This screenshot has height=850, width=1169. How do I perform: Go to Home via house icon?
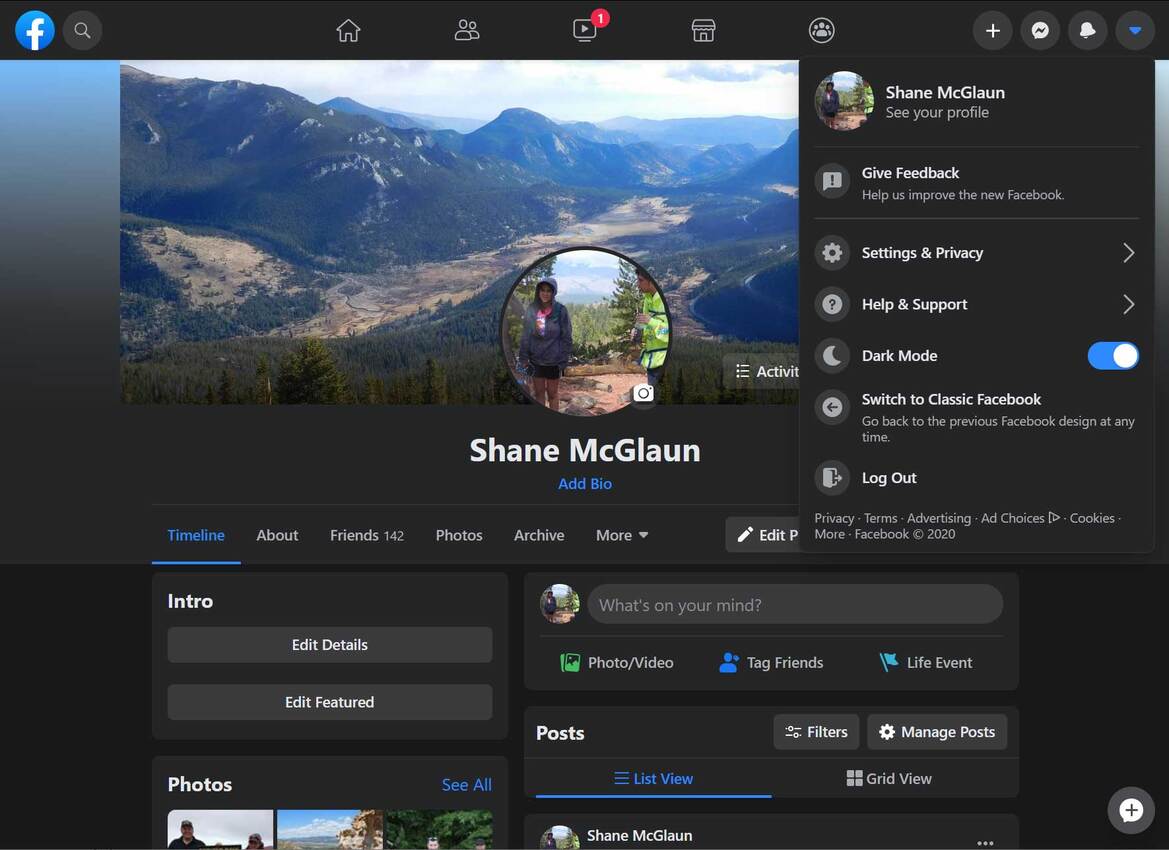pyautogui.click(x=348, y=31)
